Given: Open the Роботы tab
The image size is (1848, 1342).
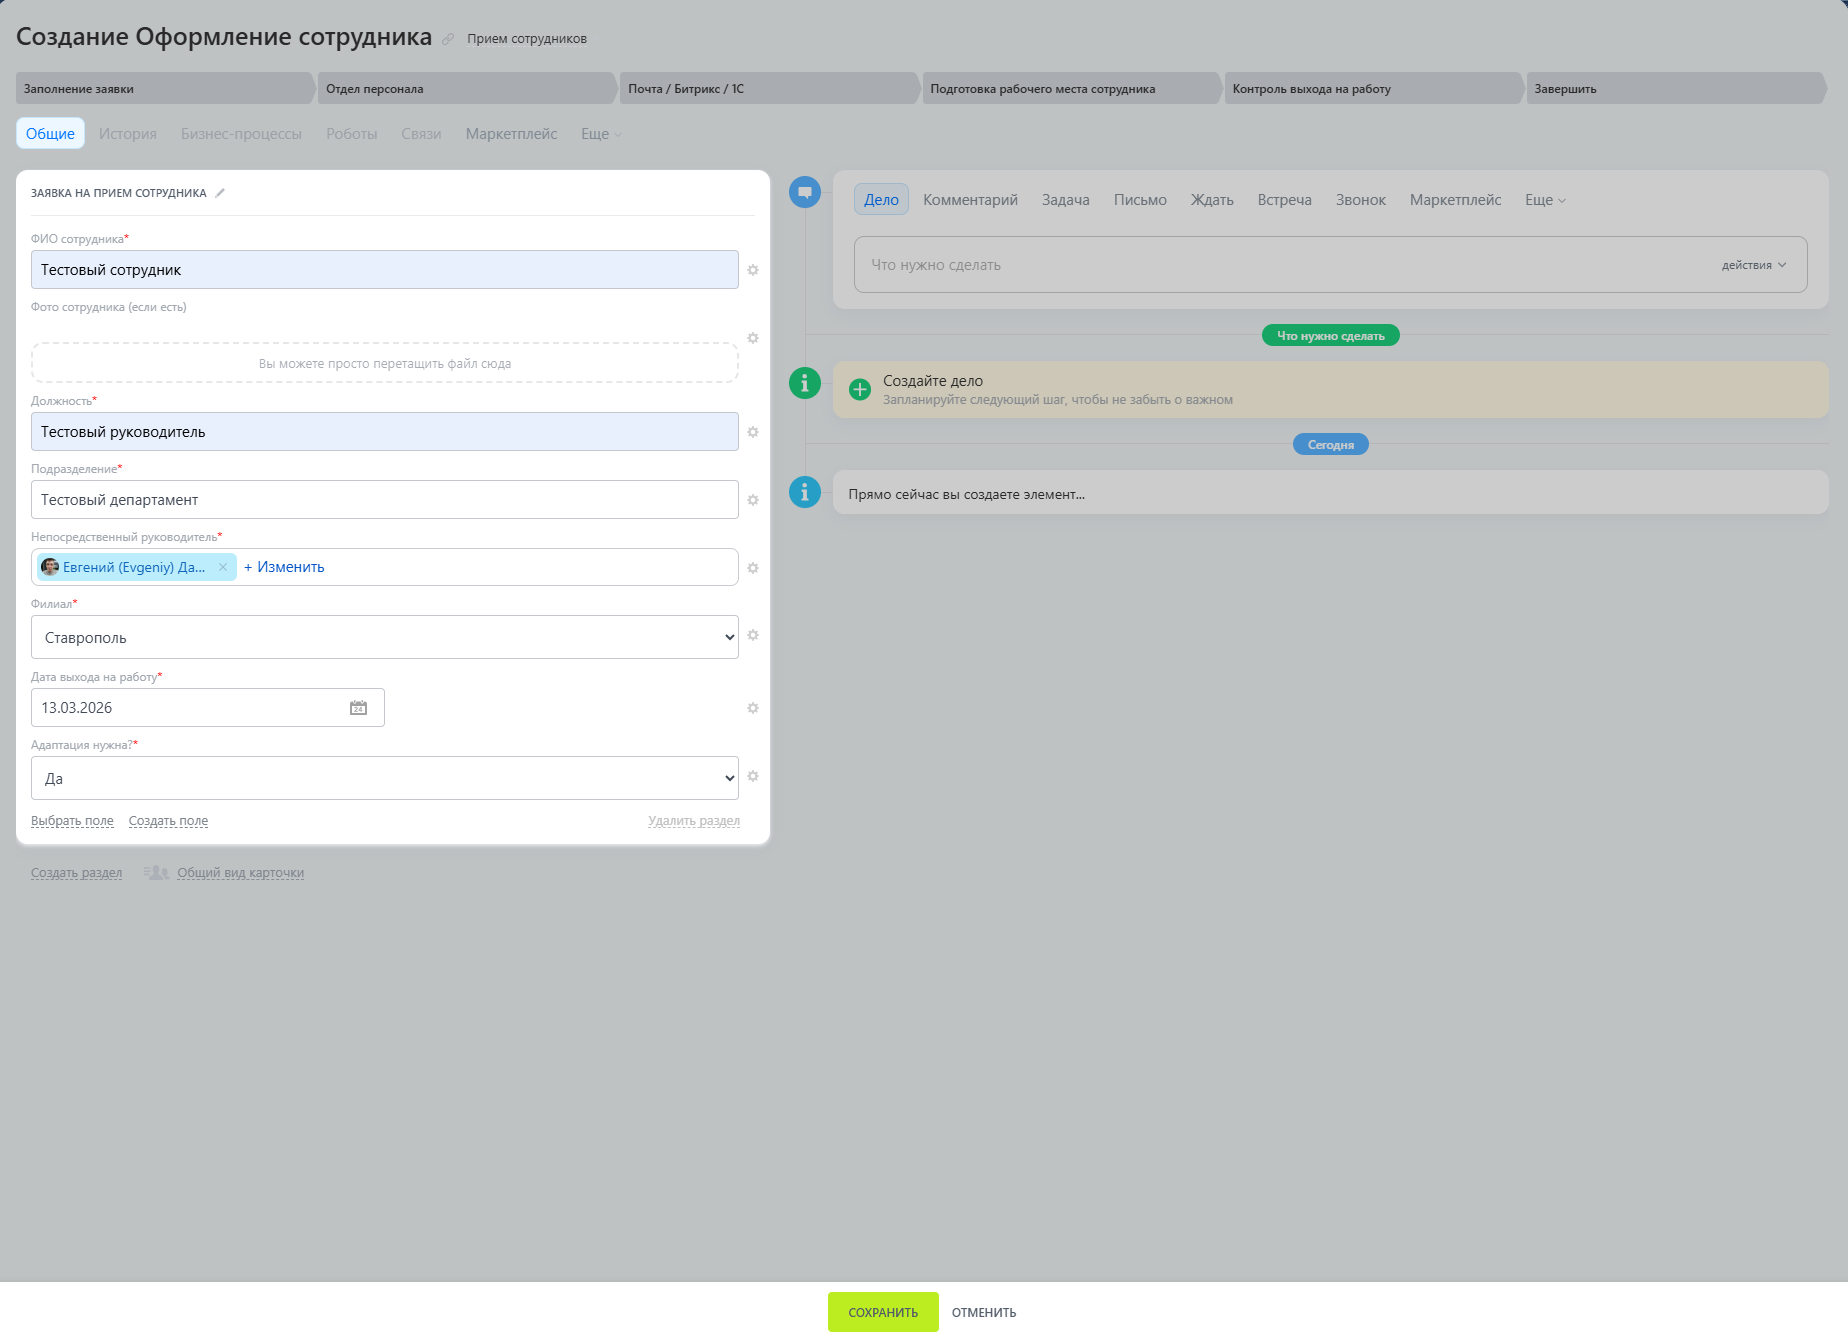Looking at the screenshot, I should [352, 134].
